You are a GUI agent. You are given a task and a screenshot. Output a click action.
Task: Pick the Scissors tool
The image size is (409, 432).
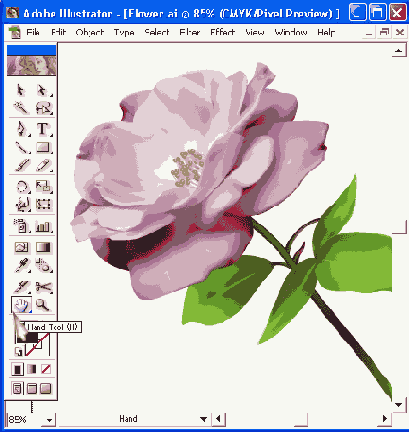coord(43,287)
